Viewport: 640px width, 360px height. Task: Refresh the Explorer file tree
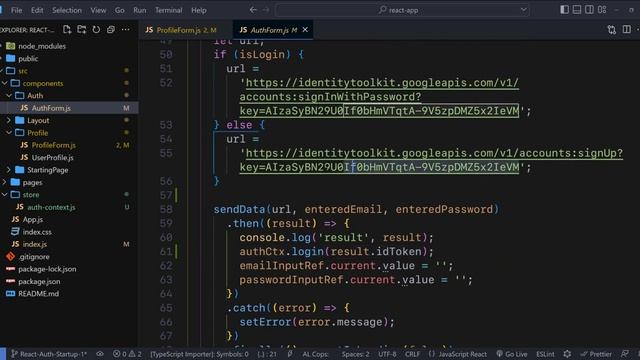click(96, 29)
